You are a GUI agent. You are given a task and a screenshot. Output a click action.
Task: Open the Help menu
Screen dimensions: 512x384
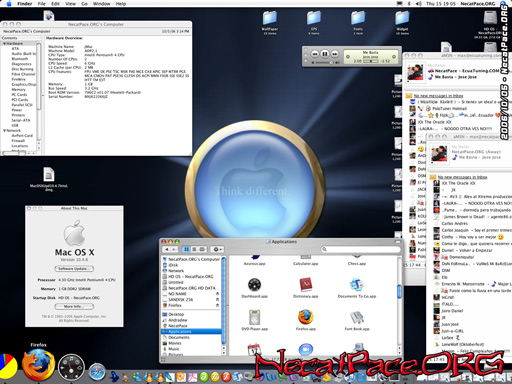(121, 4)
